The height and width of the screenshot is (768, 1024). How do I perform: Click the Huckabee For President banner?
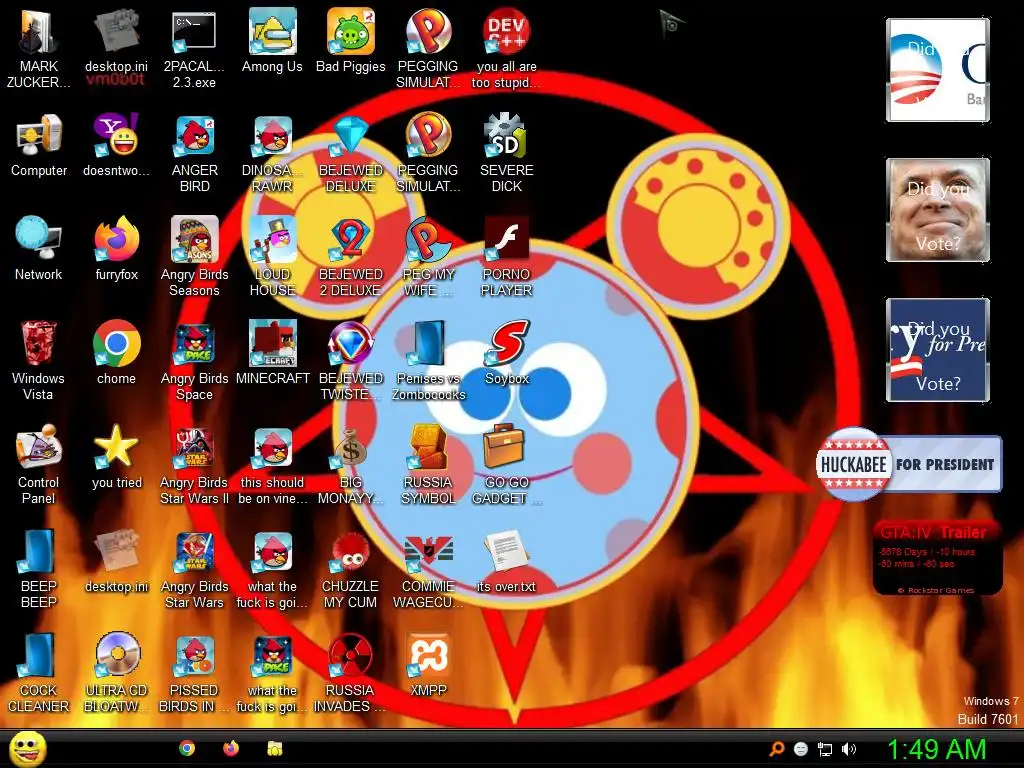point(909,464)
